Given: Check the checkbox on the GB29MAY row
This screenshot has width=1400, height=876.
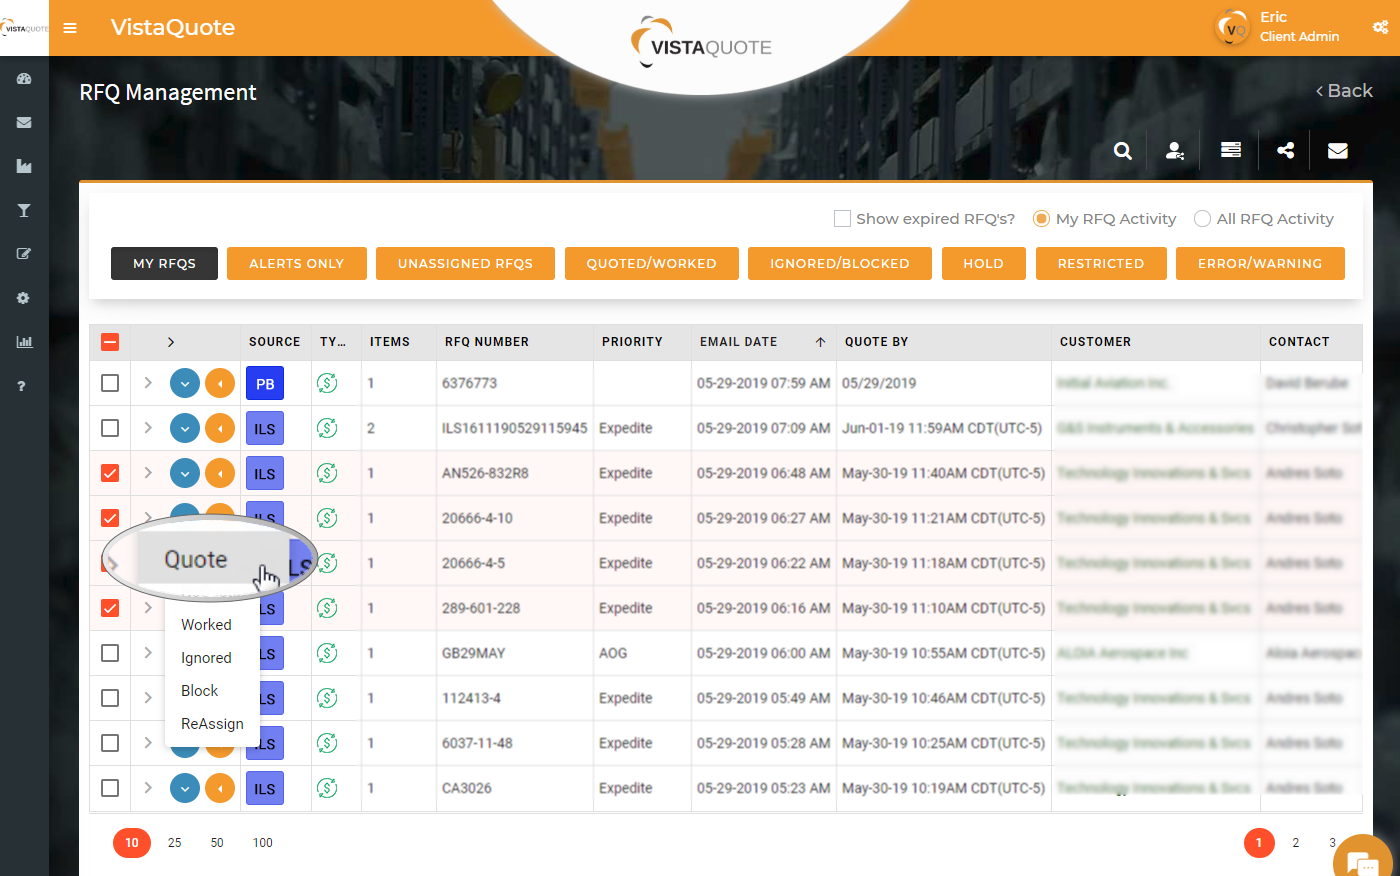Looking at the screenshot, I should pyautogui.click(x=110, y=652).
